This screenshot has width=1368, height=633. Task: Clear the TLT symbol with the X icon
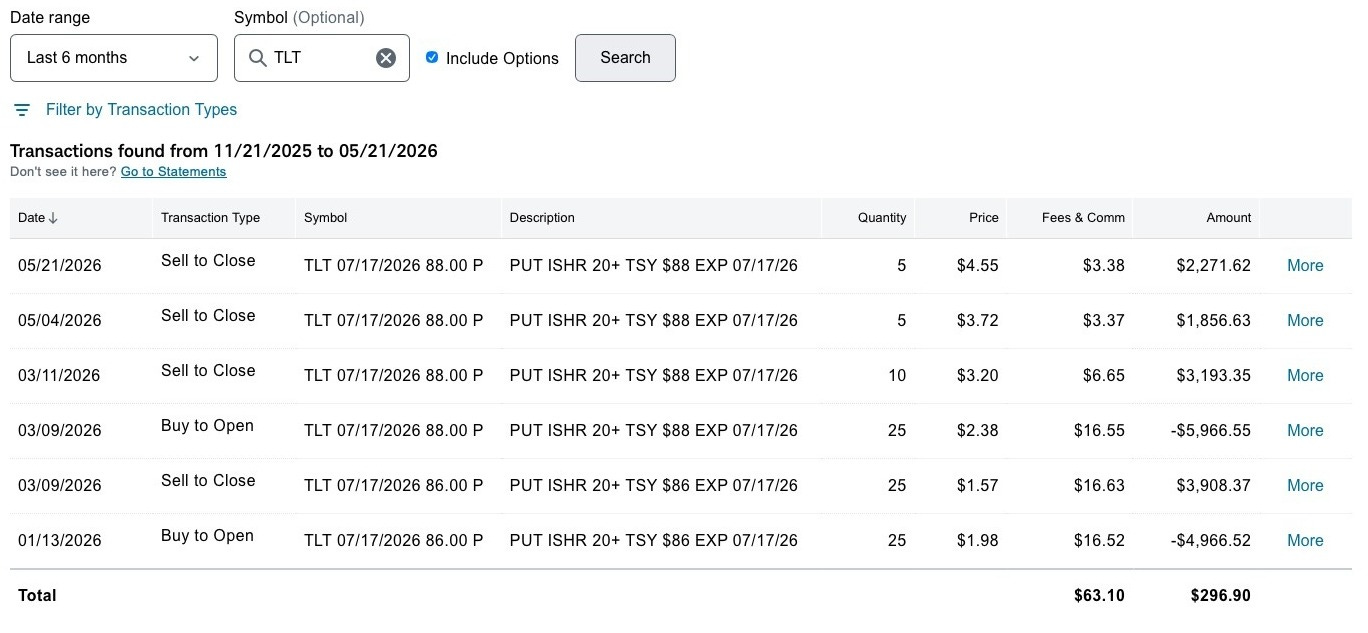pos(386,58)
